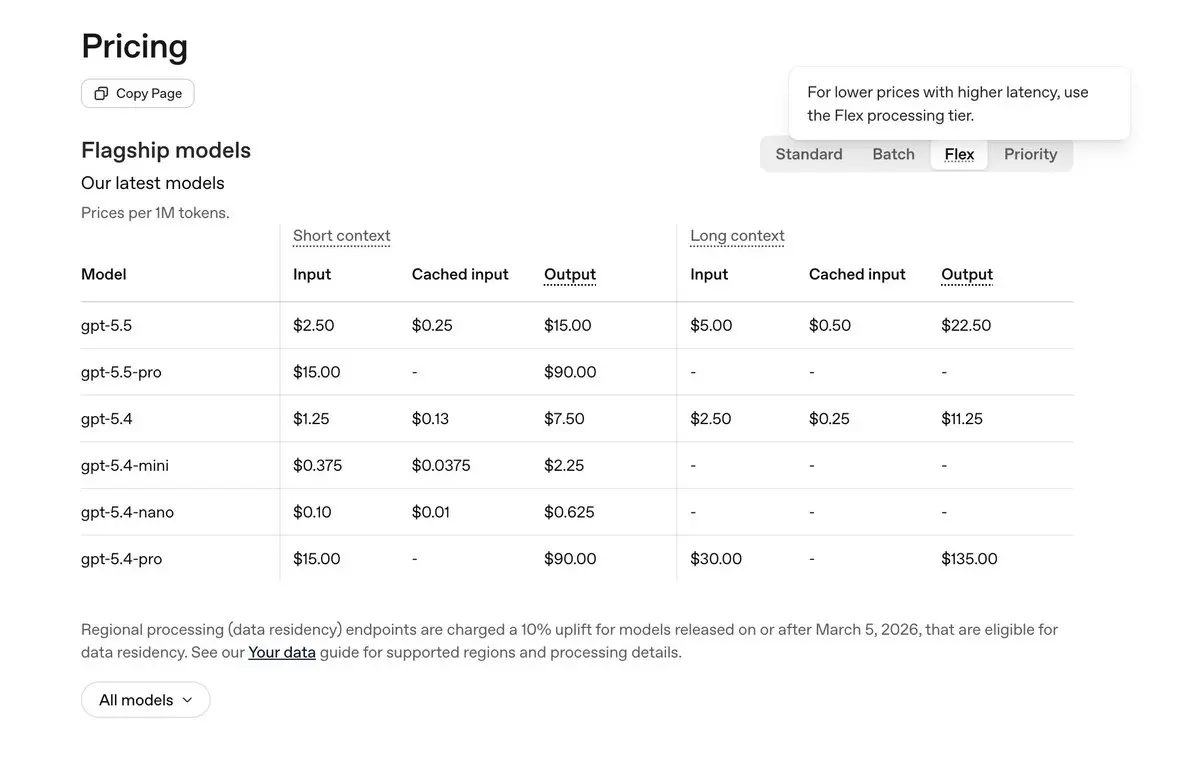Click the gpt-5.4-pro model name
1200x764 pixels.
tap(121, 559)
